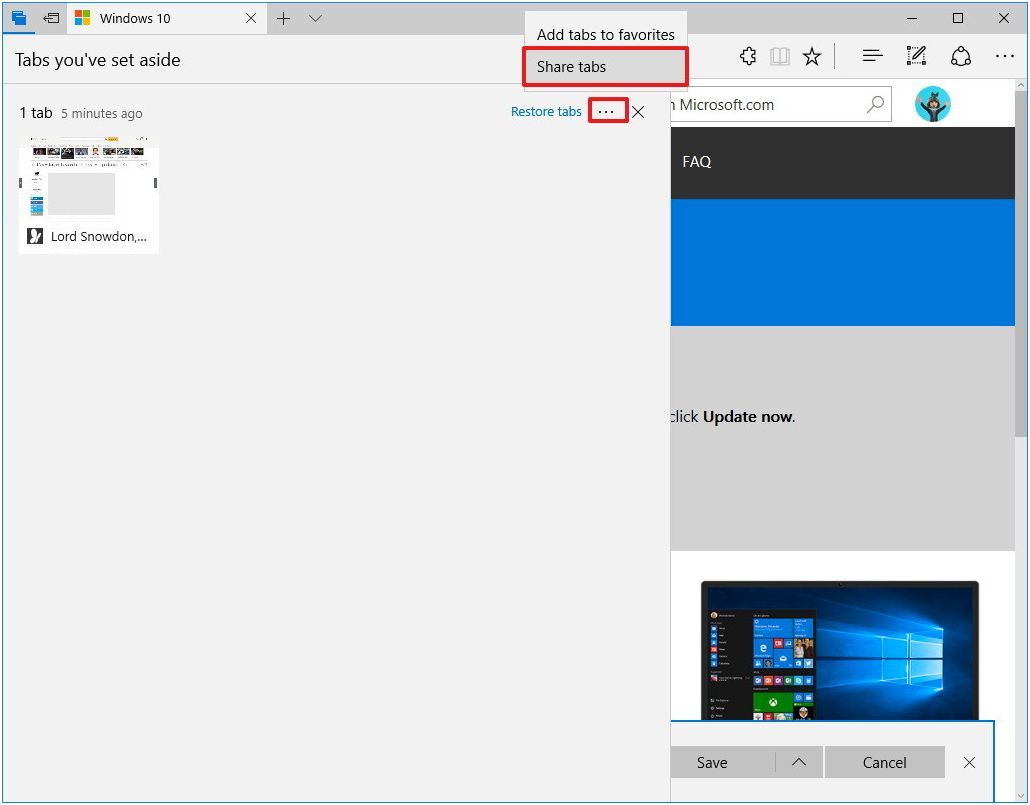
Task: Open more options beside Restore tabs
Action: [x=607, y=111]
